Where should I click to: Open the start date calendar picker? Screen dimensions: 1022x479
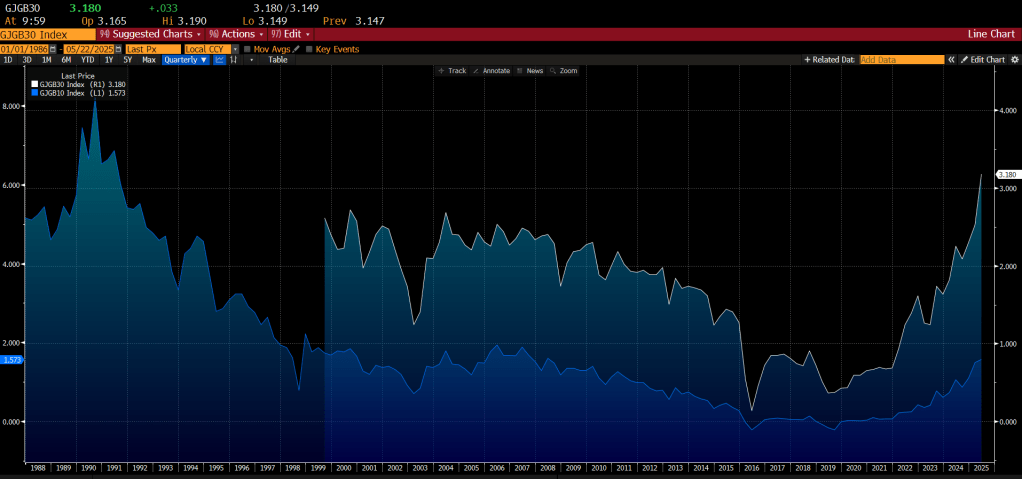[x=53, y=49]
